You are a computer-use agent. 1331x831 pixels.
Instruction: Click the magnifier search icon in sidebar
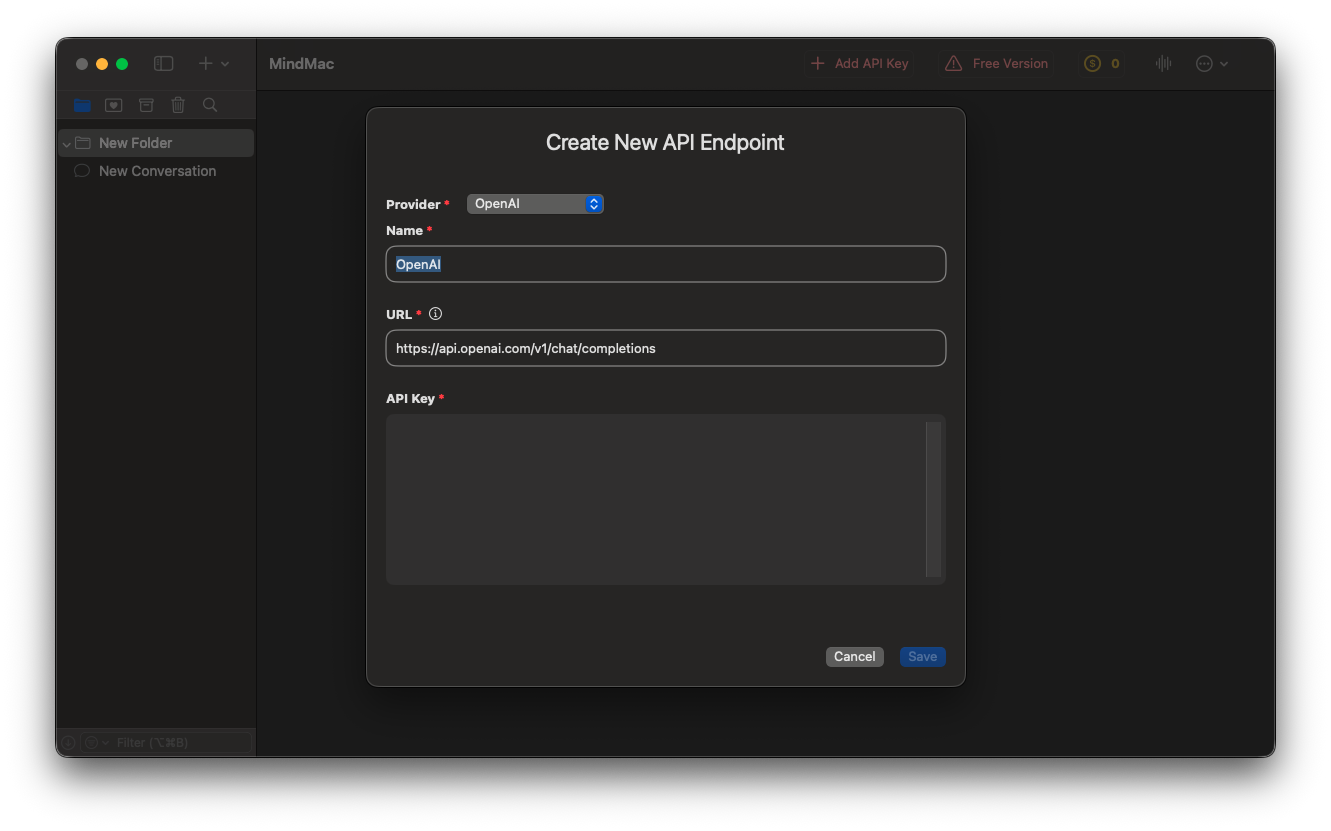click(x=210, y=105)
